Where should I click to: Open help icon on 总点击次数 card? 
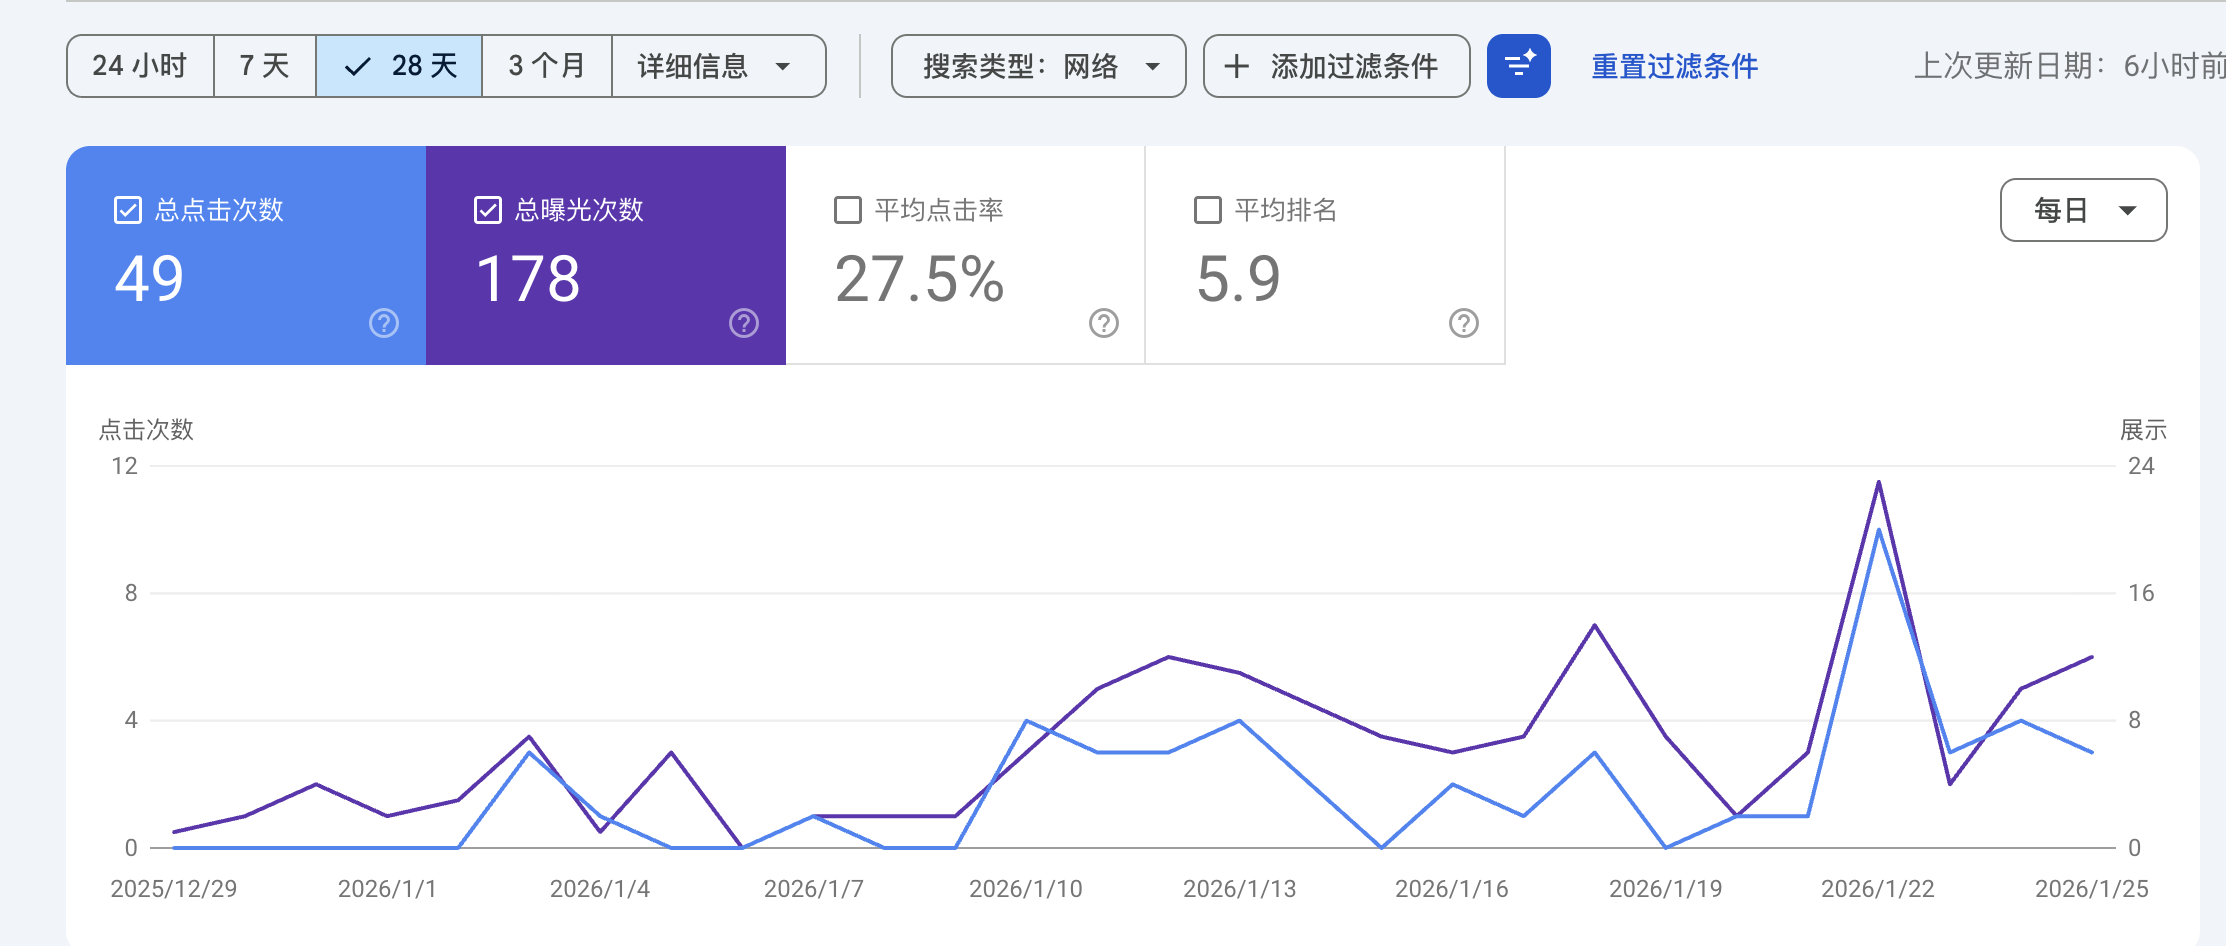(384, 323)
